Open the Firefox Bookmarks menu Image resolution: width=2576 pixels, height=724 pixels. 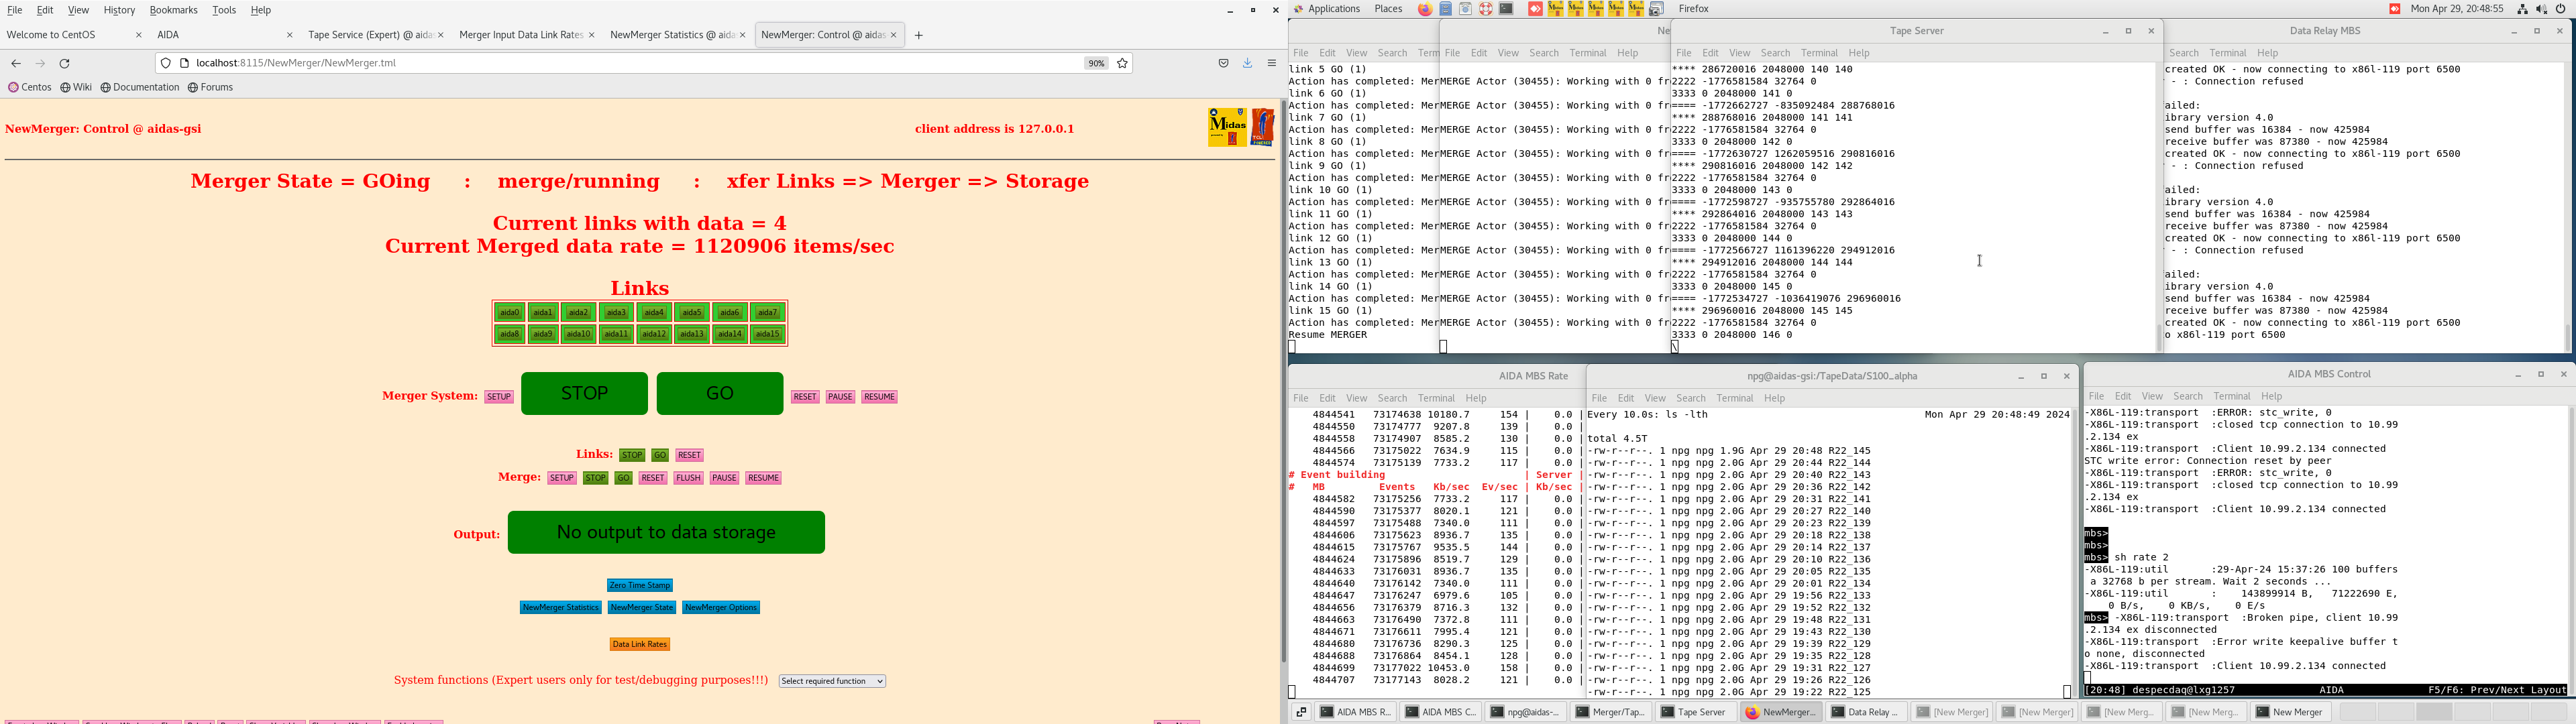coord(173,10)
